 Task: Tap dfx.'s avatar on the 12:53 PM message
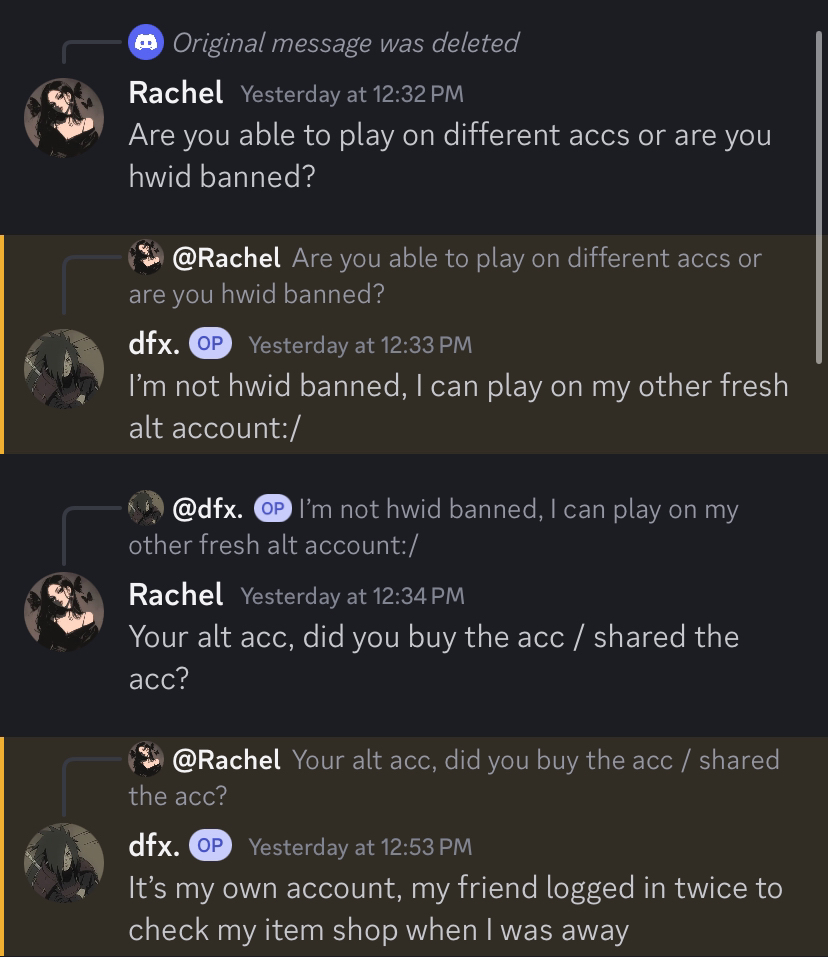click(x=64, y=863)
